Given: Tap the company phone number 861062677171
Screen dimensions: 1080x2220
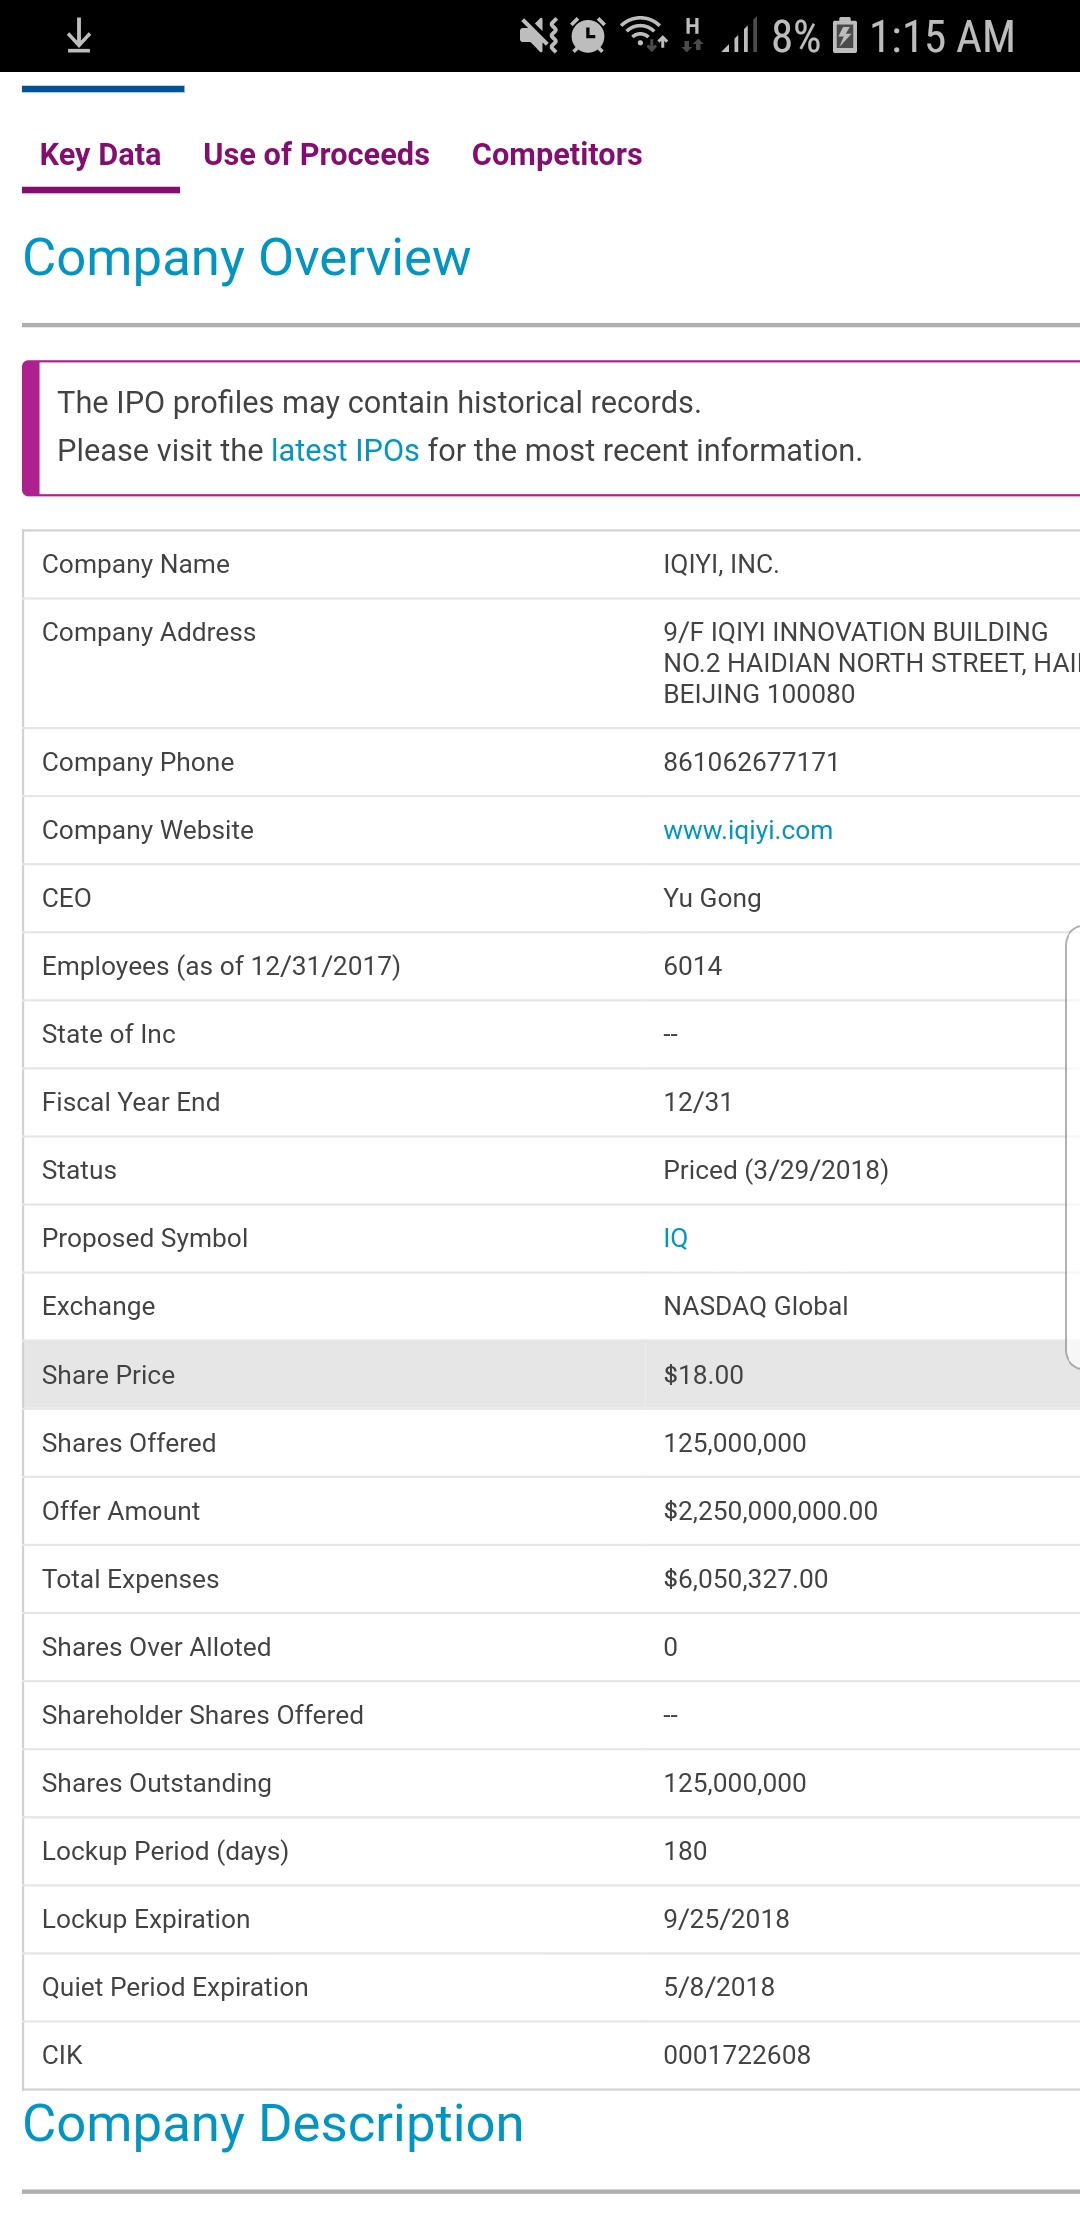Looking at the screenshot, I should click(x=751, y=762).
